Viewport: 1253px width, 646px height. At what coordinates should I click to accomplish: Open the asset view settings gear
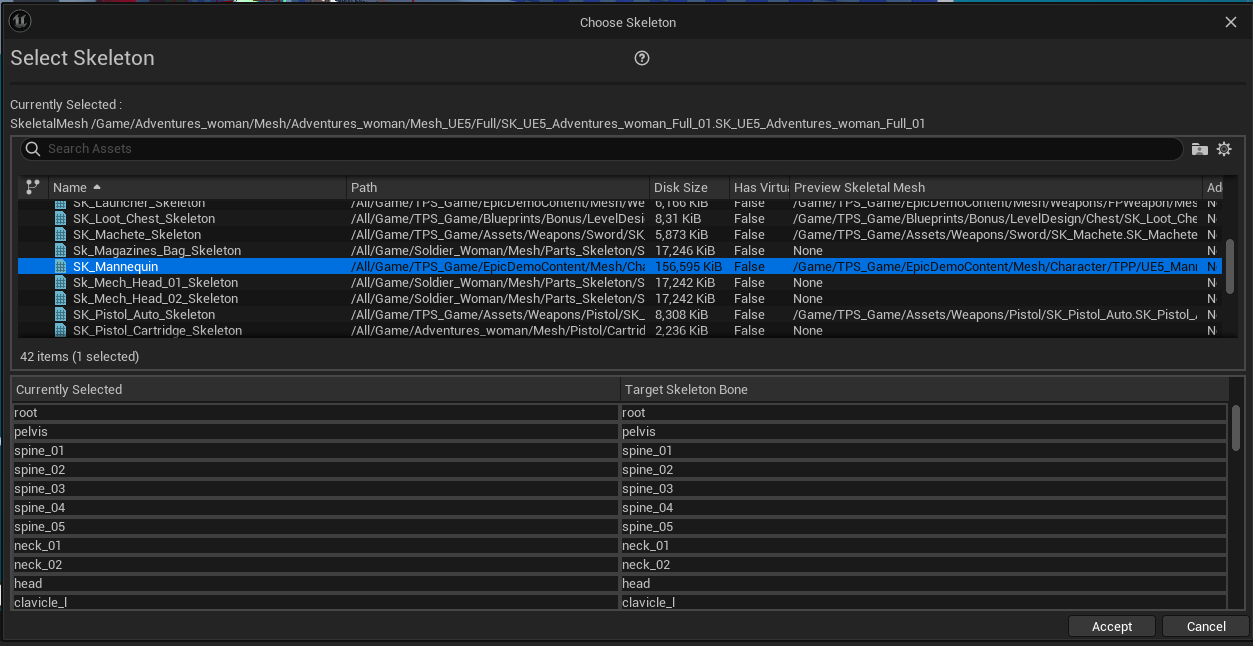coord(1224,149)
